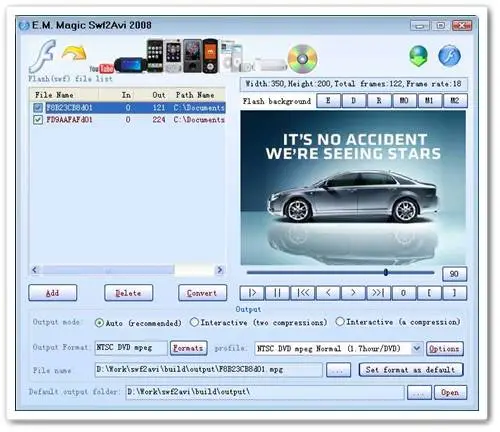
Task: Choose the PSP device icon
Action: [x=131, y=65]
